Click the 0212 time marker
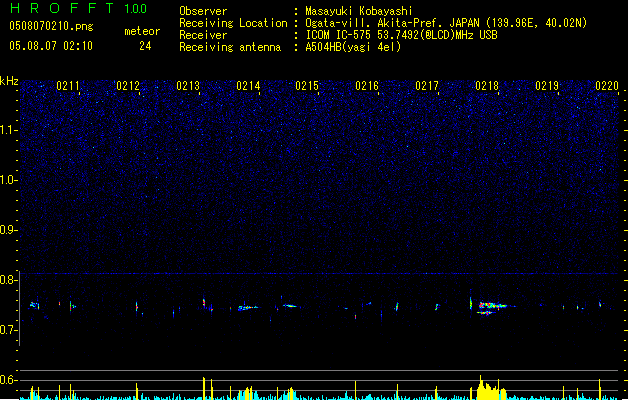 128,86
